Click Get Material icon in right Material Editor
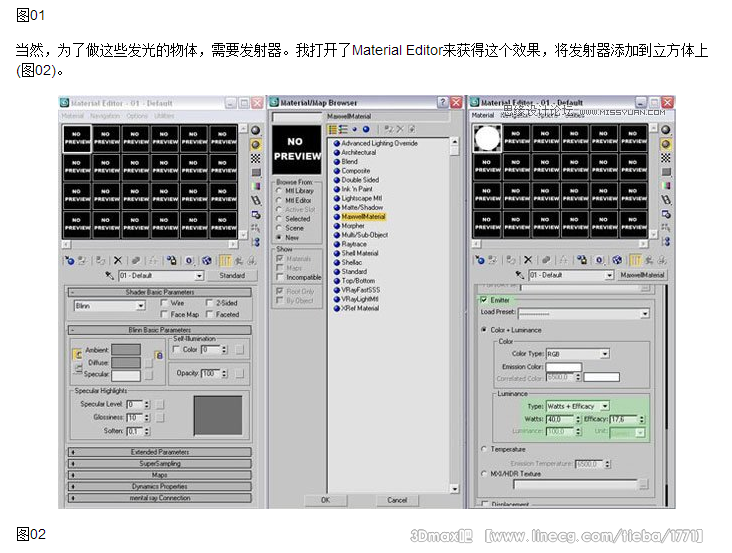Viewport: 732px width, 553px height. click(479, 260)
